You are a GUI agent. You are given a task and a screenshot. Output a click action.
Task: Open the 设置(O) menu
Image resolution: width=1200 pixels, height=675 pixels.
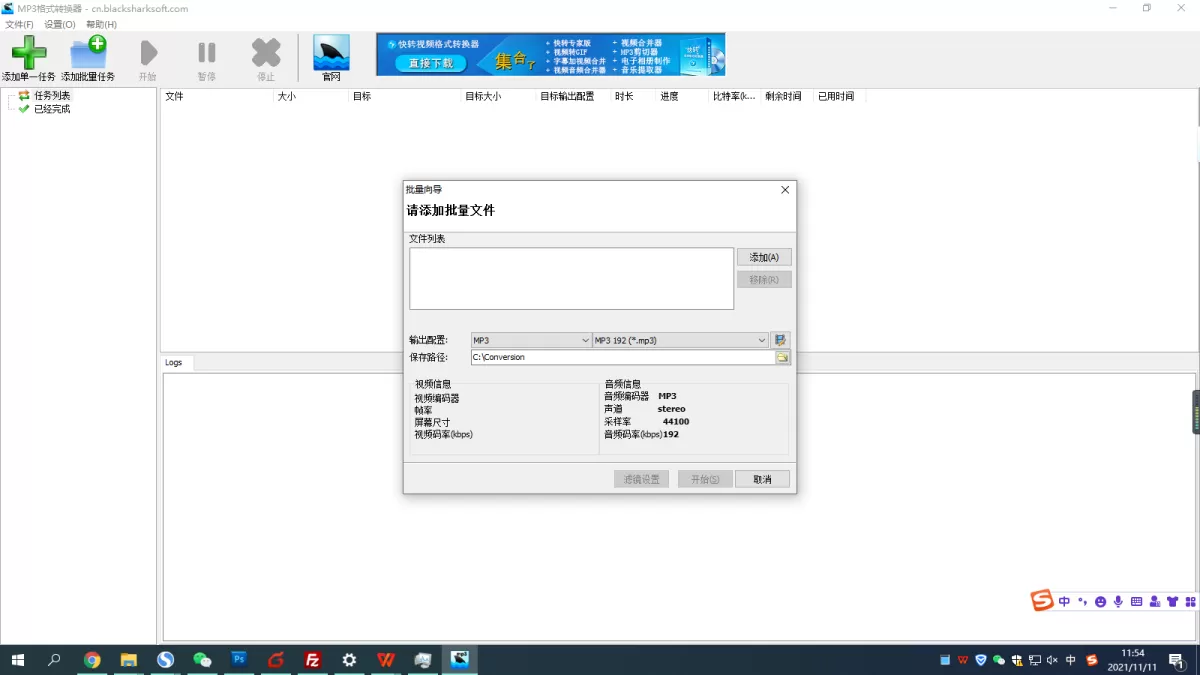click(60, 24)
